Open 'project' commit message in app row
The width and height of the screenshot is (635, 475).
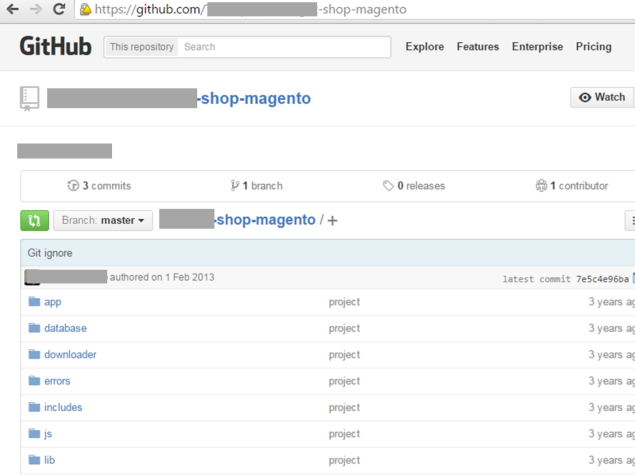coord(344,302)
